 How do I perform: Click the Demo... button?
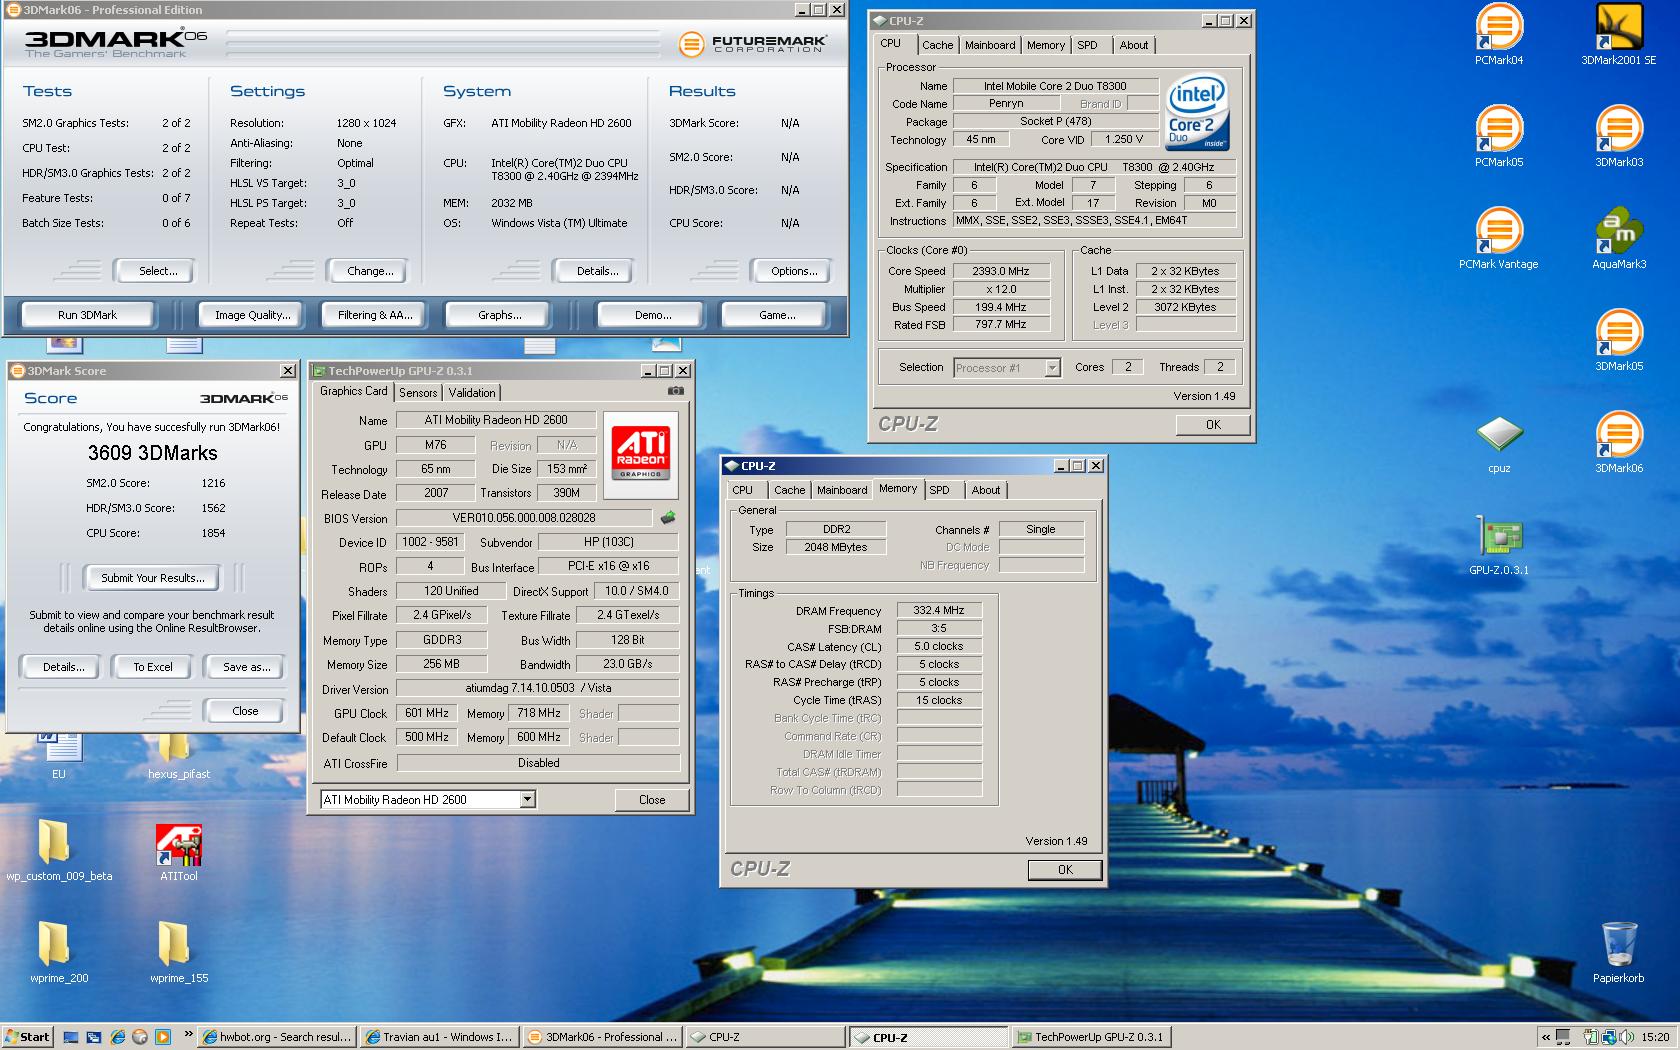[x=652, y=315]
